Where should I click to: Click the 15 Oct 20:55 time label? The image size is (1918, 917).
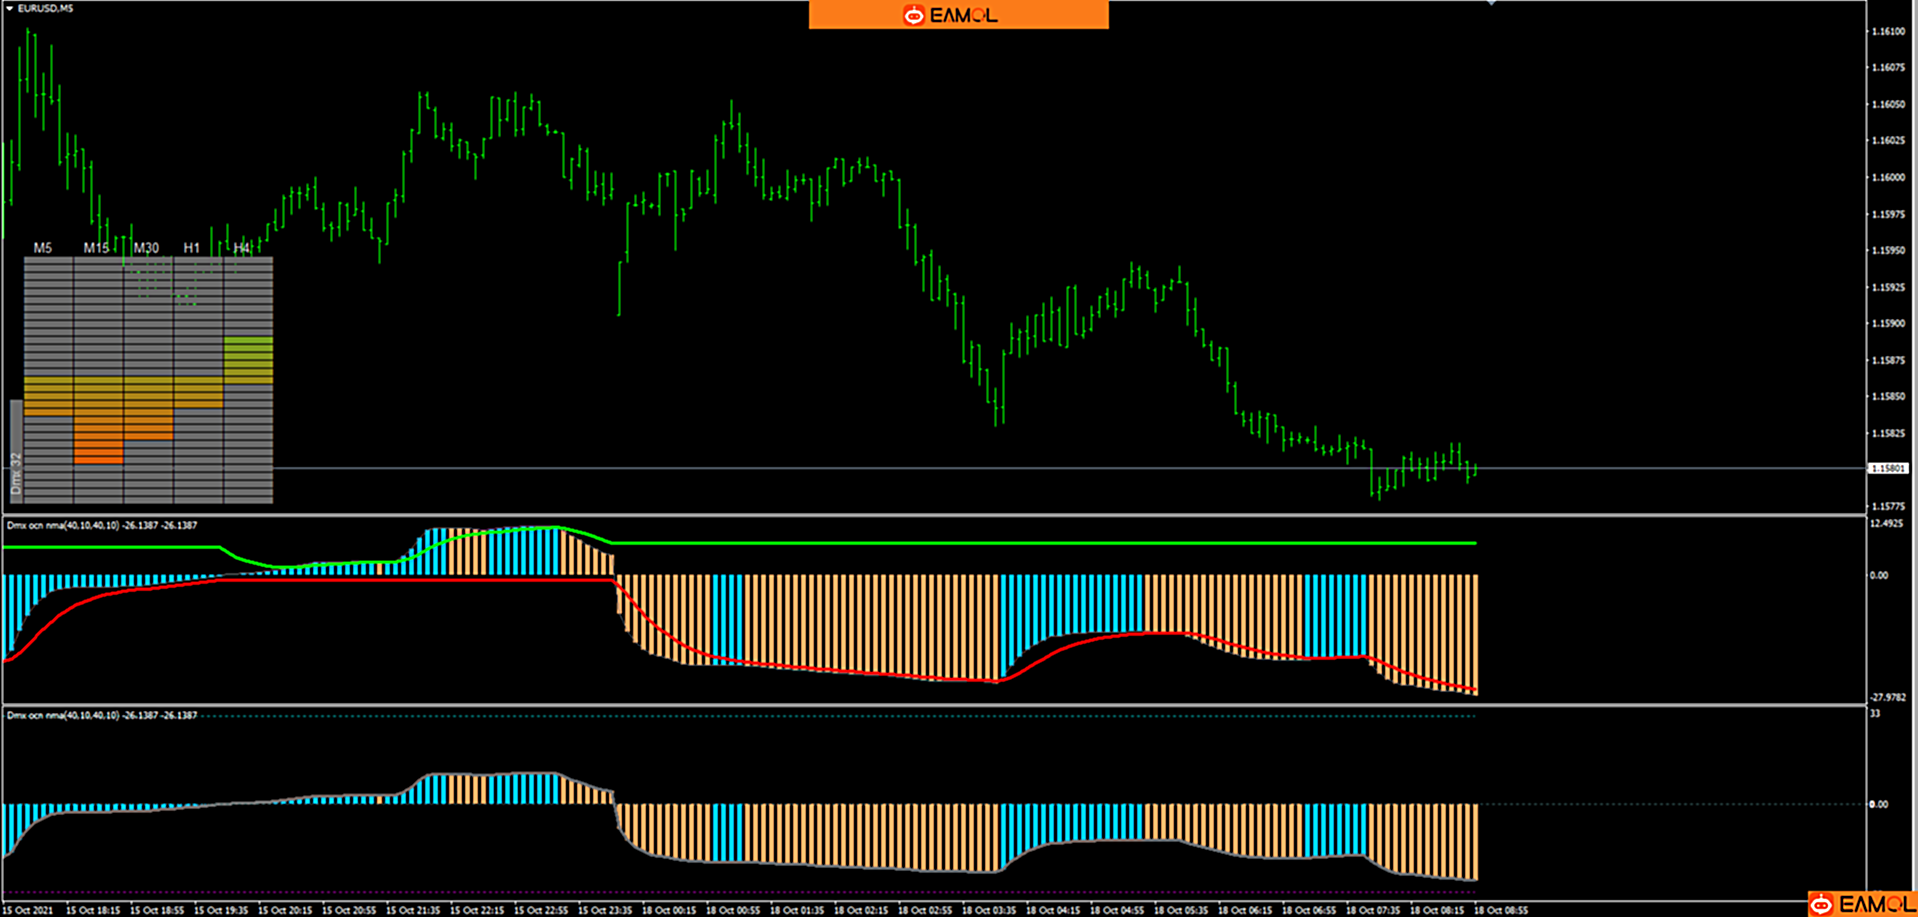tap(349, 910)
